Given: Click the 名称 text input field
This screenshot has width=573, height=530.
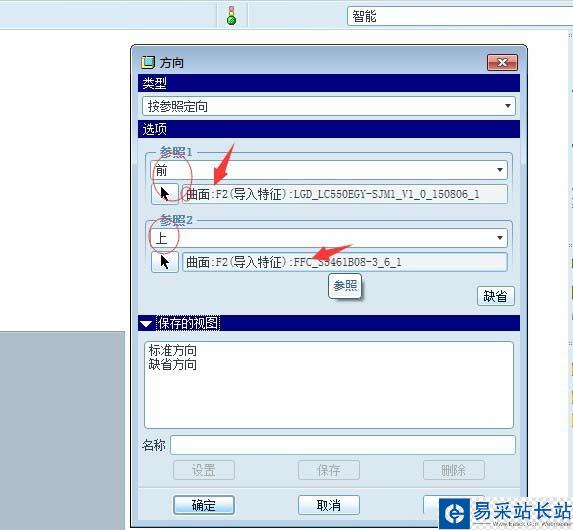Looking at the screenshot, I should (x=343, y=445).
